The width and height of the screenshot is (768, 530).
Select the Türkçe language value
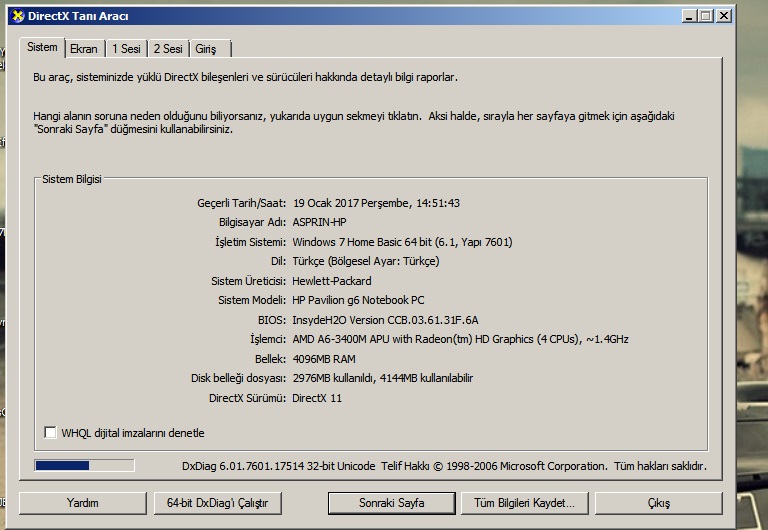(x=366, y=261)
